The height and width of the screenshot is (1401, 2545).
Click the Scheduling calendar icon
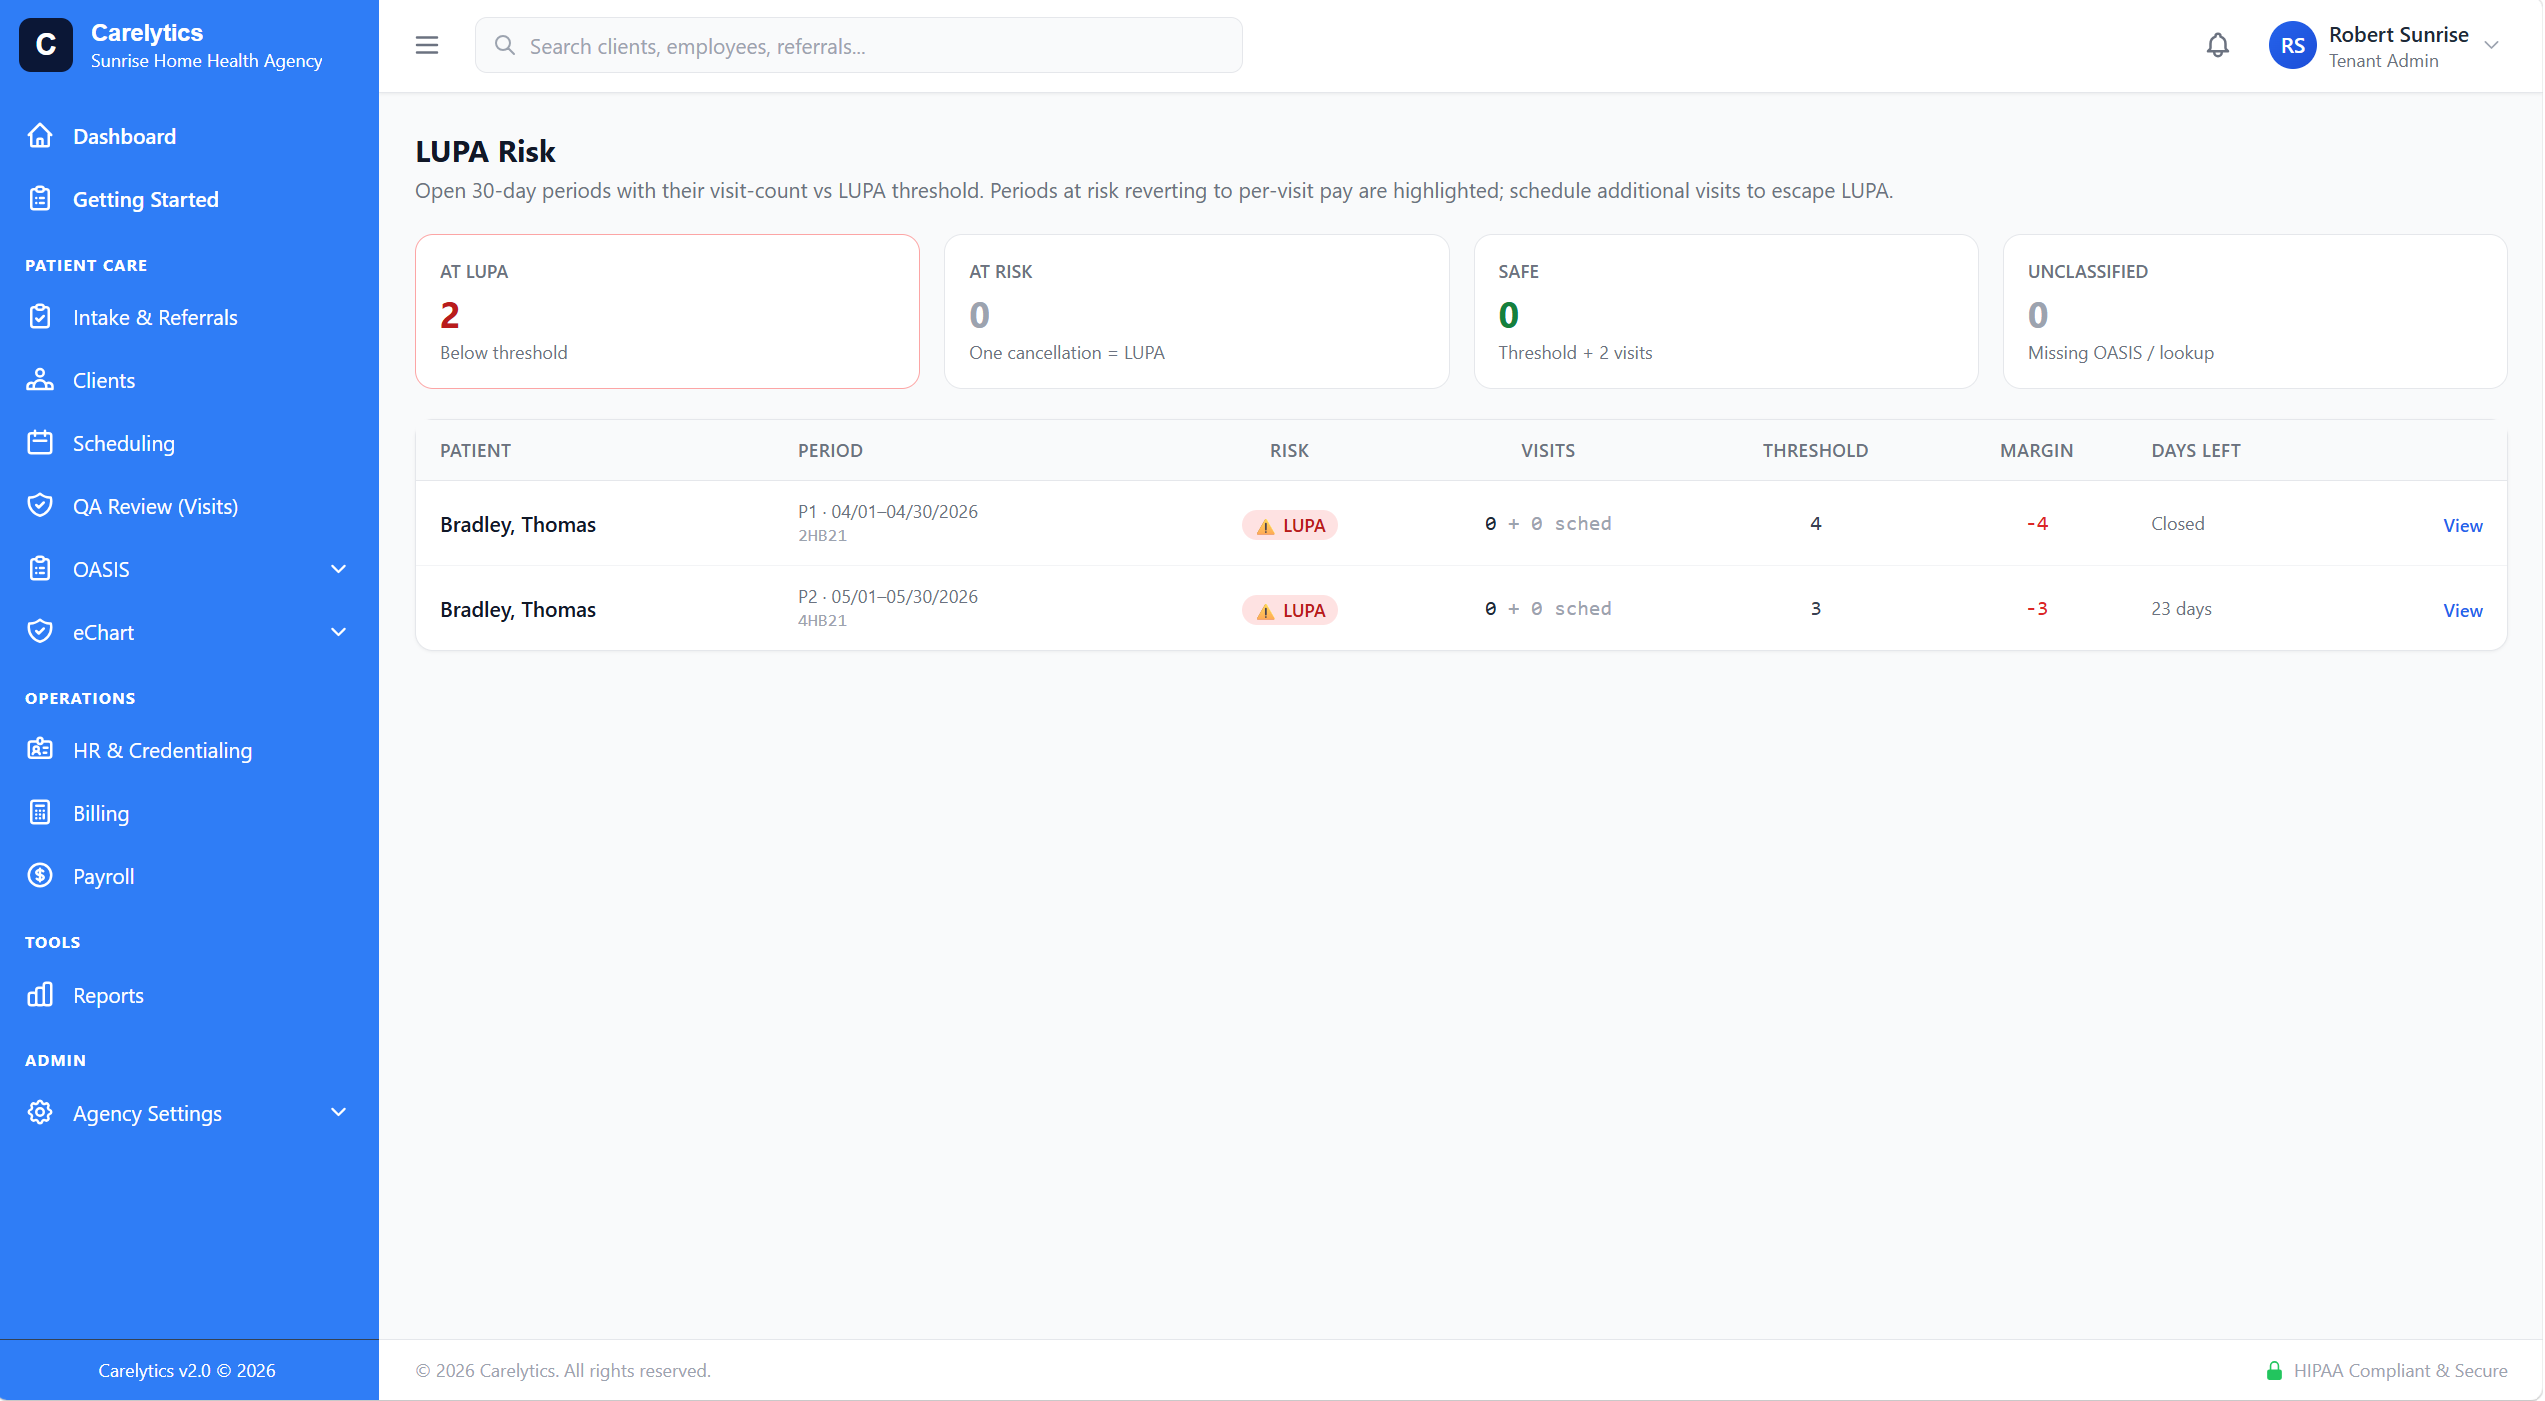[x=40, y=443]
